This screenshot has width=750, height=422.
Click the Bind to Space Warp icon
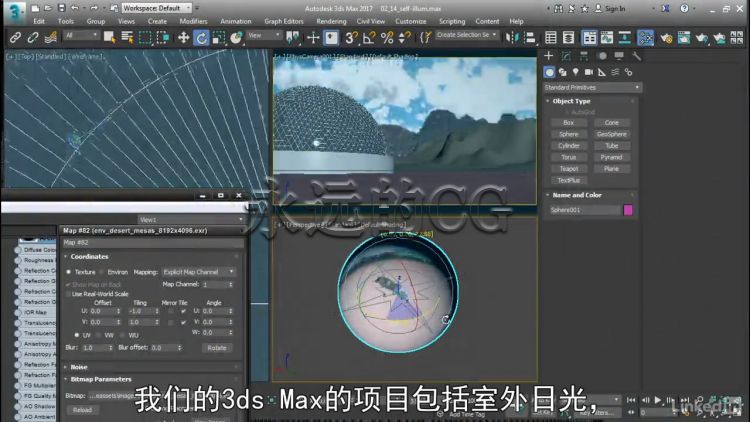(51, 37)
